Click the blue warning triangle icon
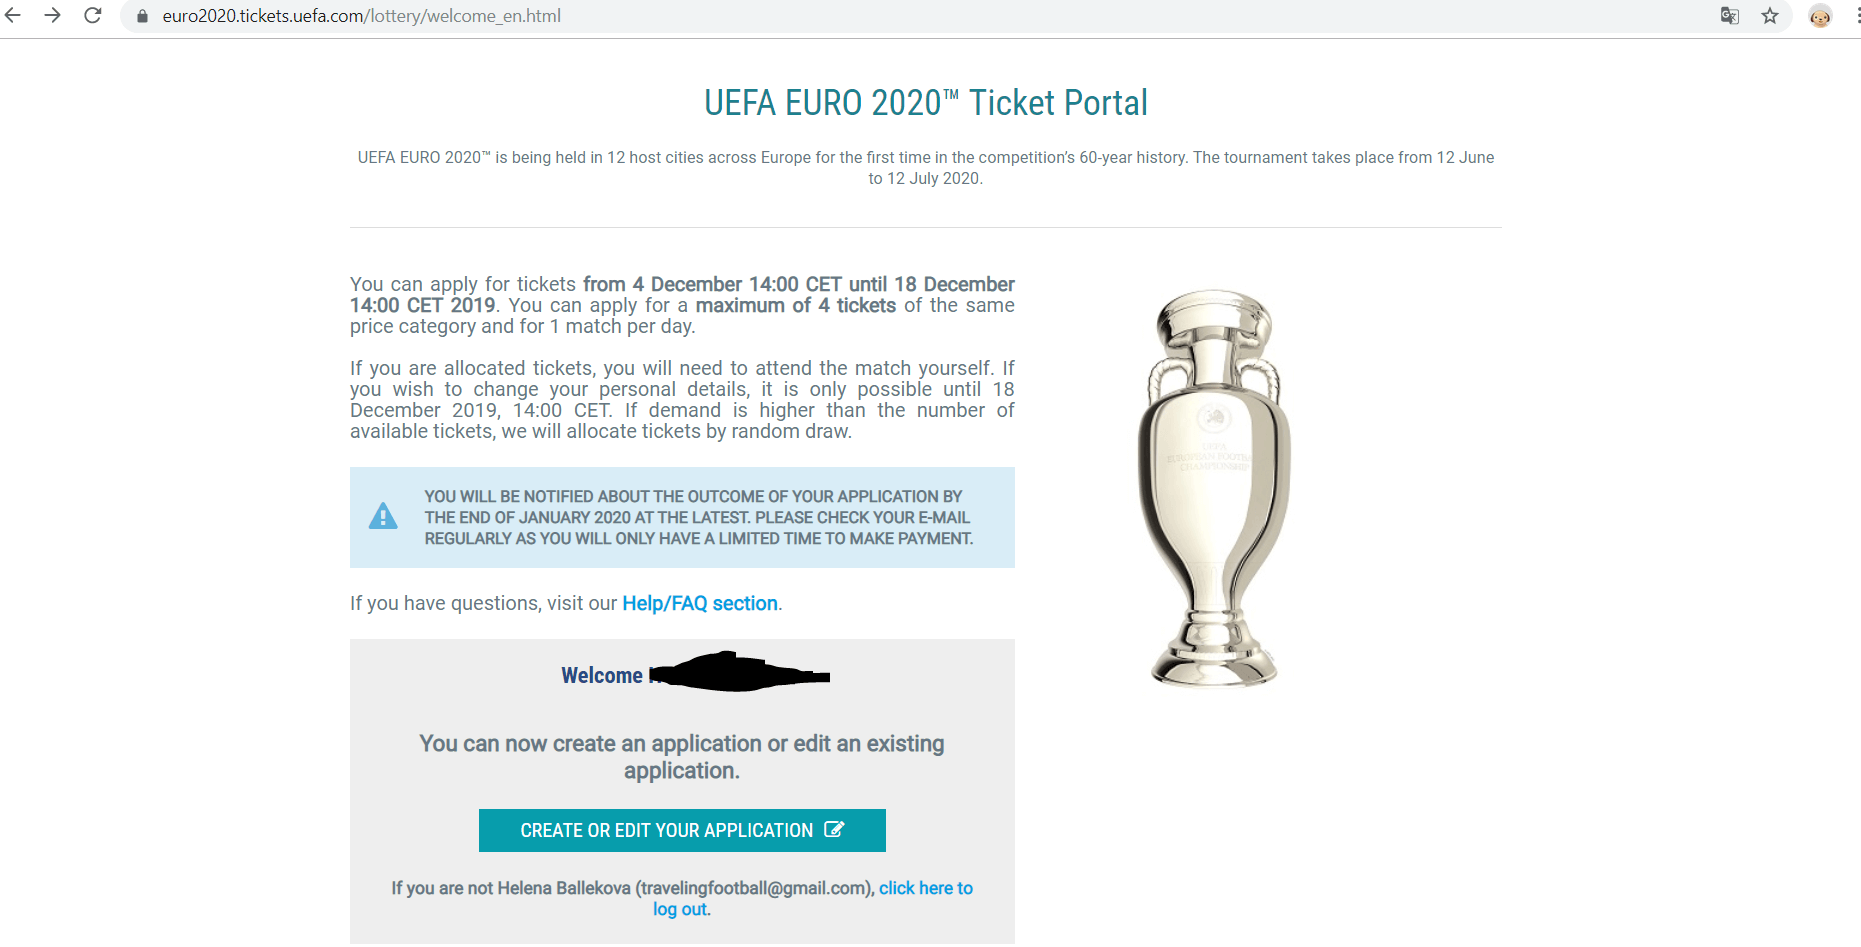Image resolution: width=1861 pixels, height=947 pixels. 383,516
